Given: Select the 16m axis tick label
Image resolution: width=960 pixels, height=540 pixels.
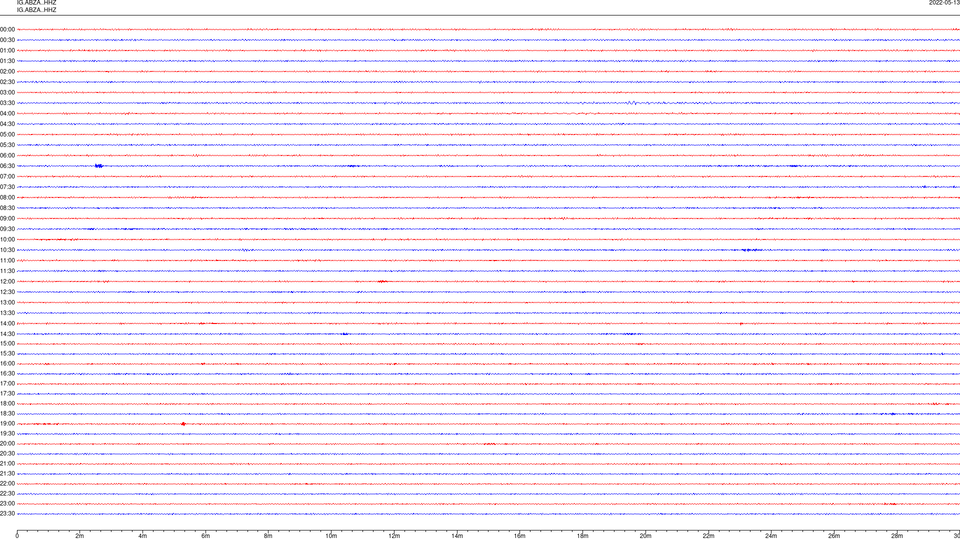Looking at the screenshot, I should click(520, 536).
